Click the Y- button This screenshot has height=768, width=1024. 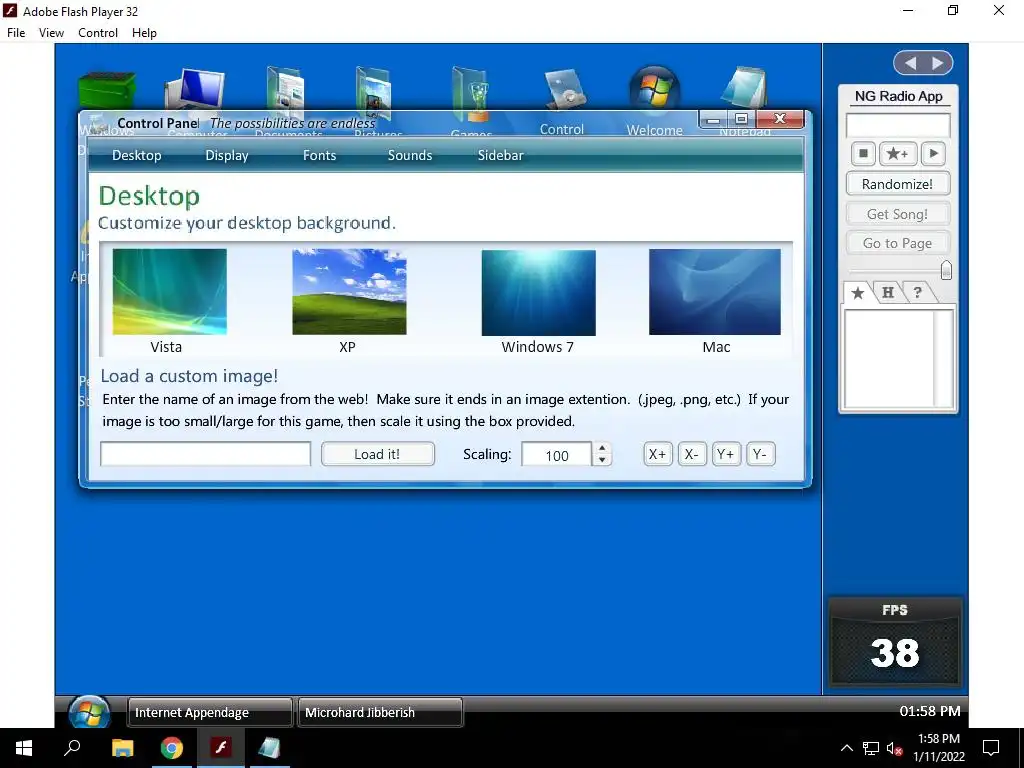tap(760, 454)
